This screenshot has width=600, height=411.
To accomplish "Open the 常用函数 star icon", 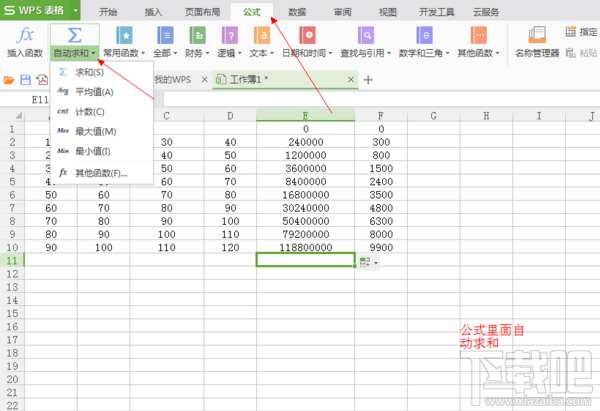I will point(124,35).
